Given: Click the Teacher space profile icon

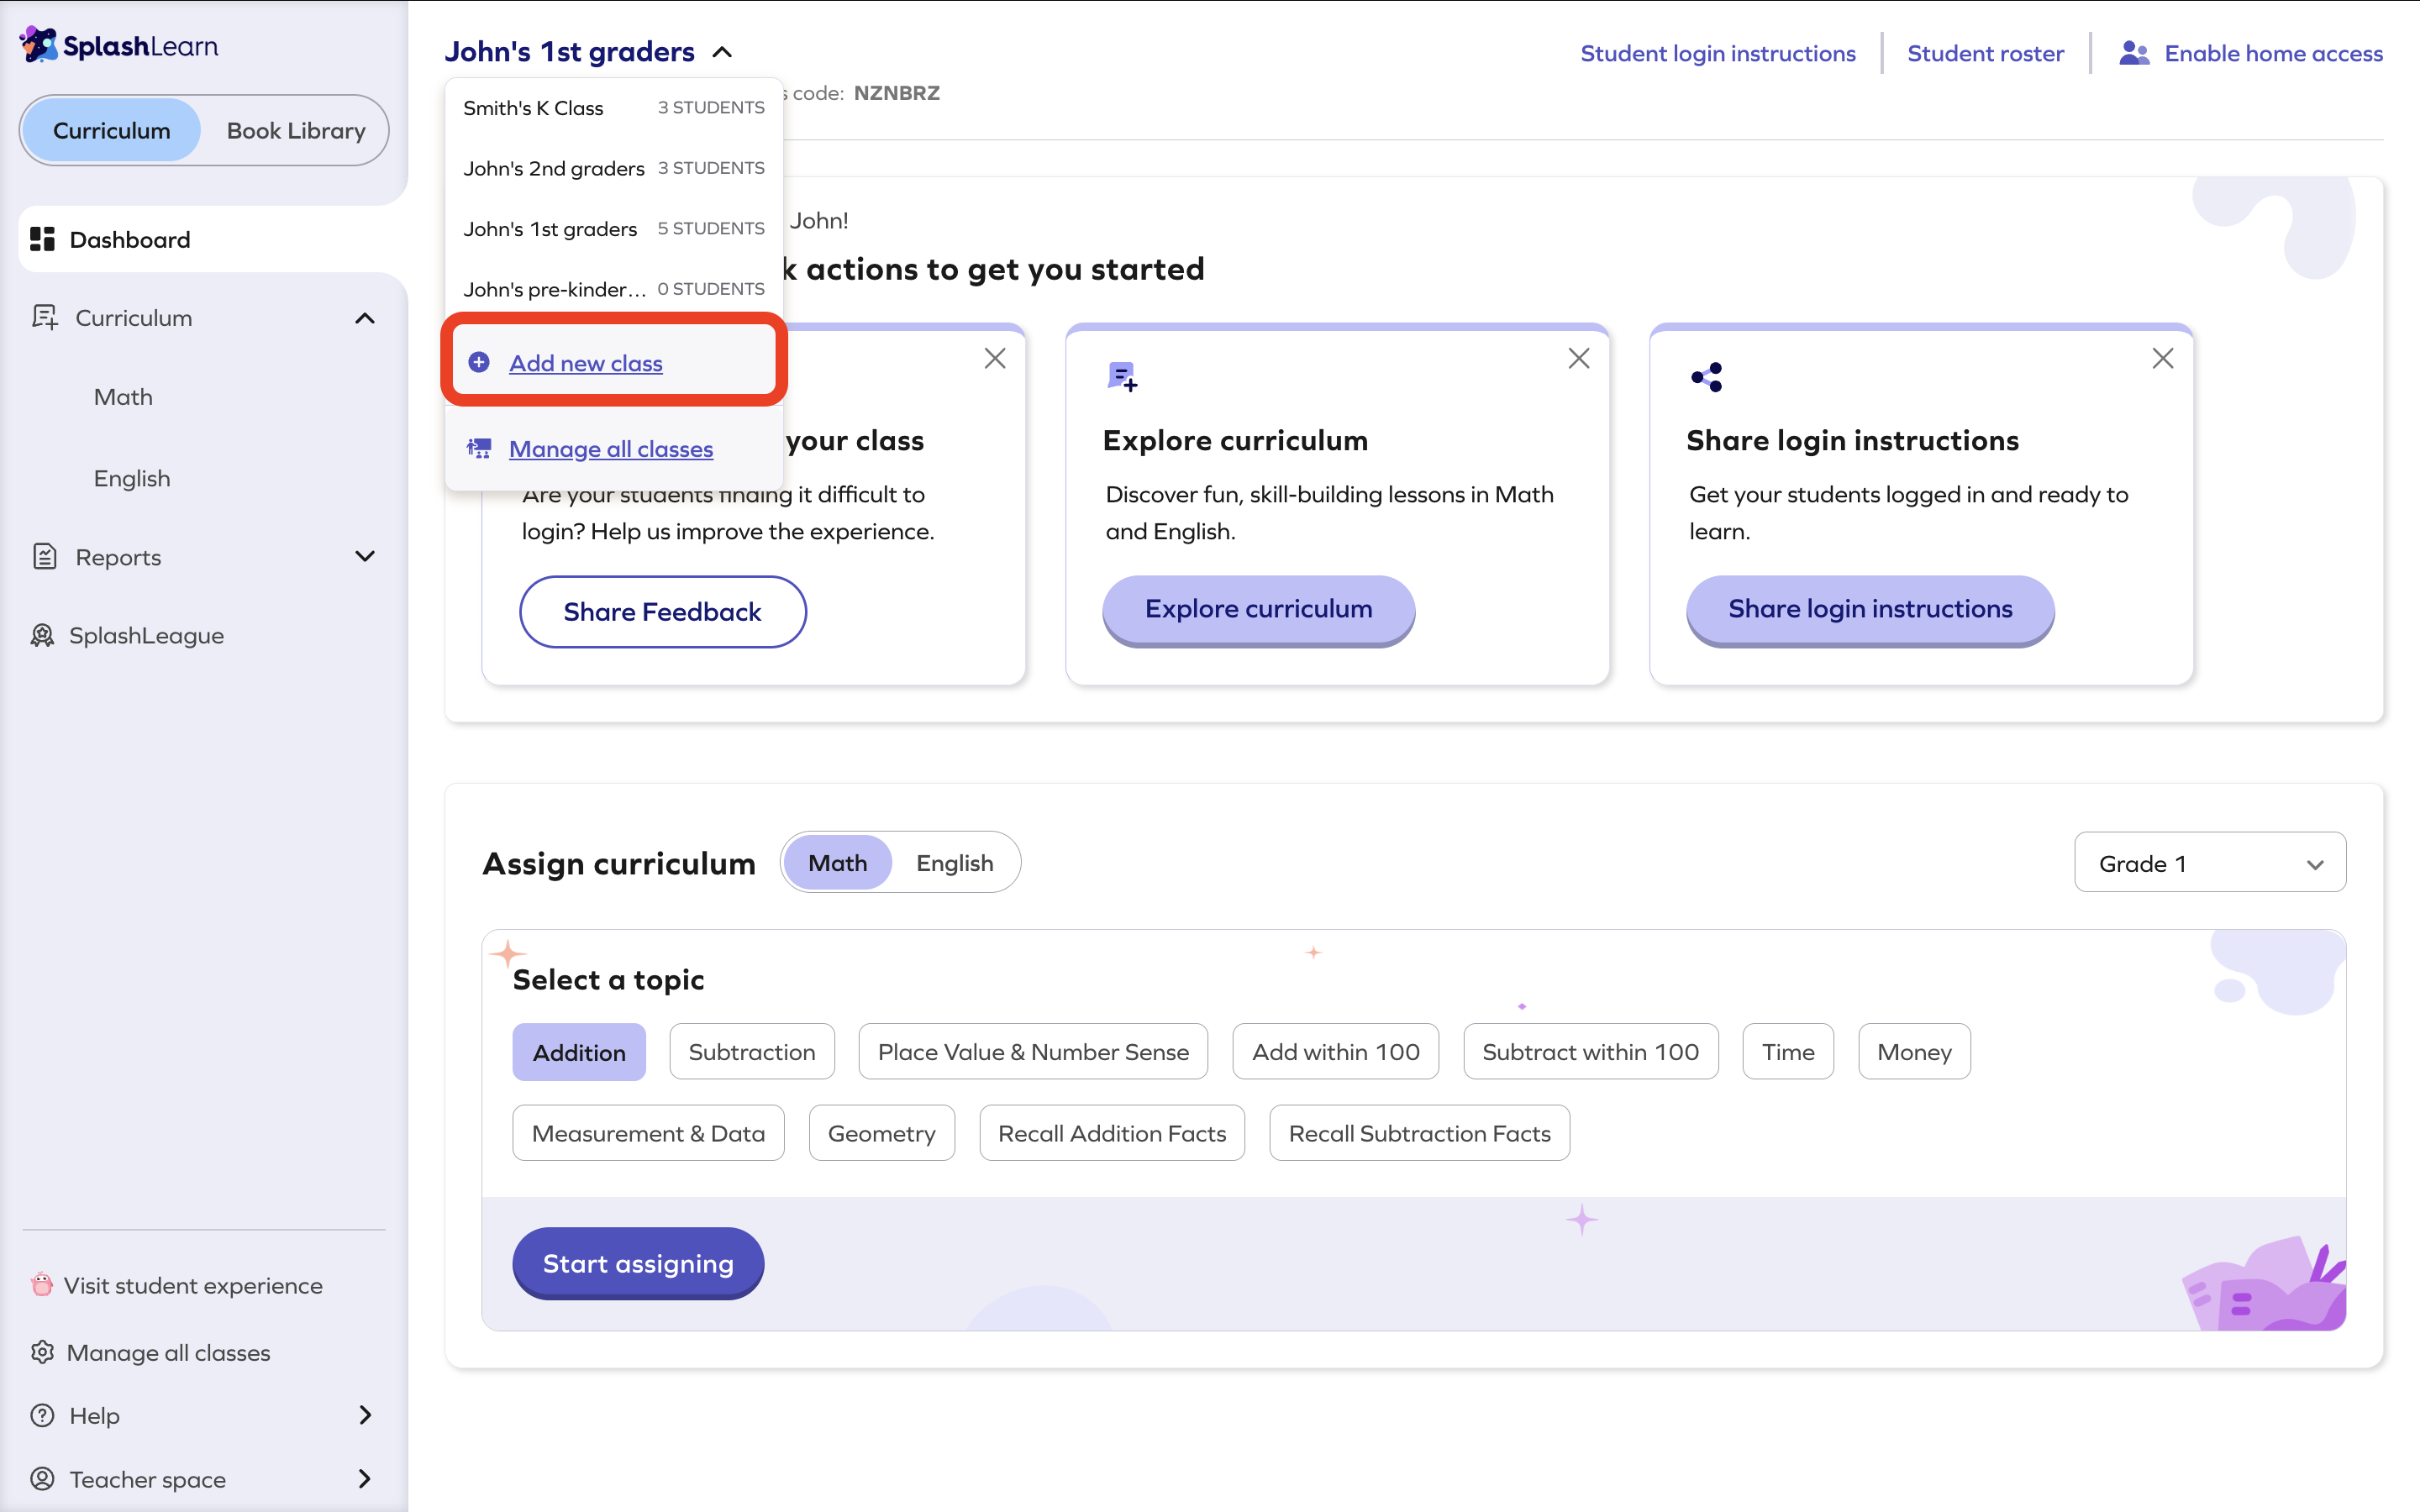Looking at the screenshot, I should [x=42, y=1478].
